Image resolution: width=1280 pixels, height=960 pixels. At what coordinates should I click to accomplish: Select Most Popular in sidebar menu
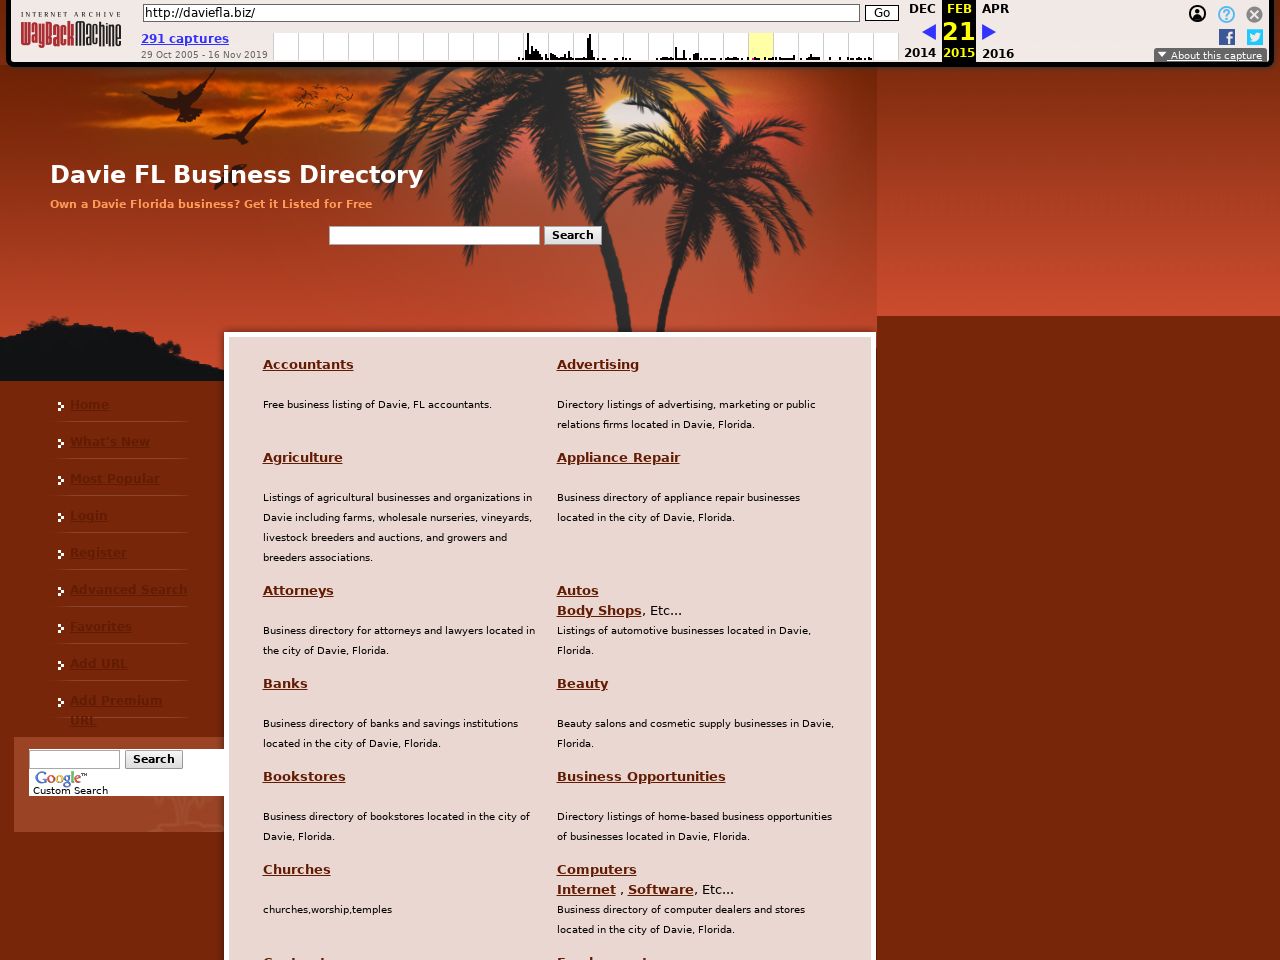tap(115, 479)
